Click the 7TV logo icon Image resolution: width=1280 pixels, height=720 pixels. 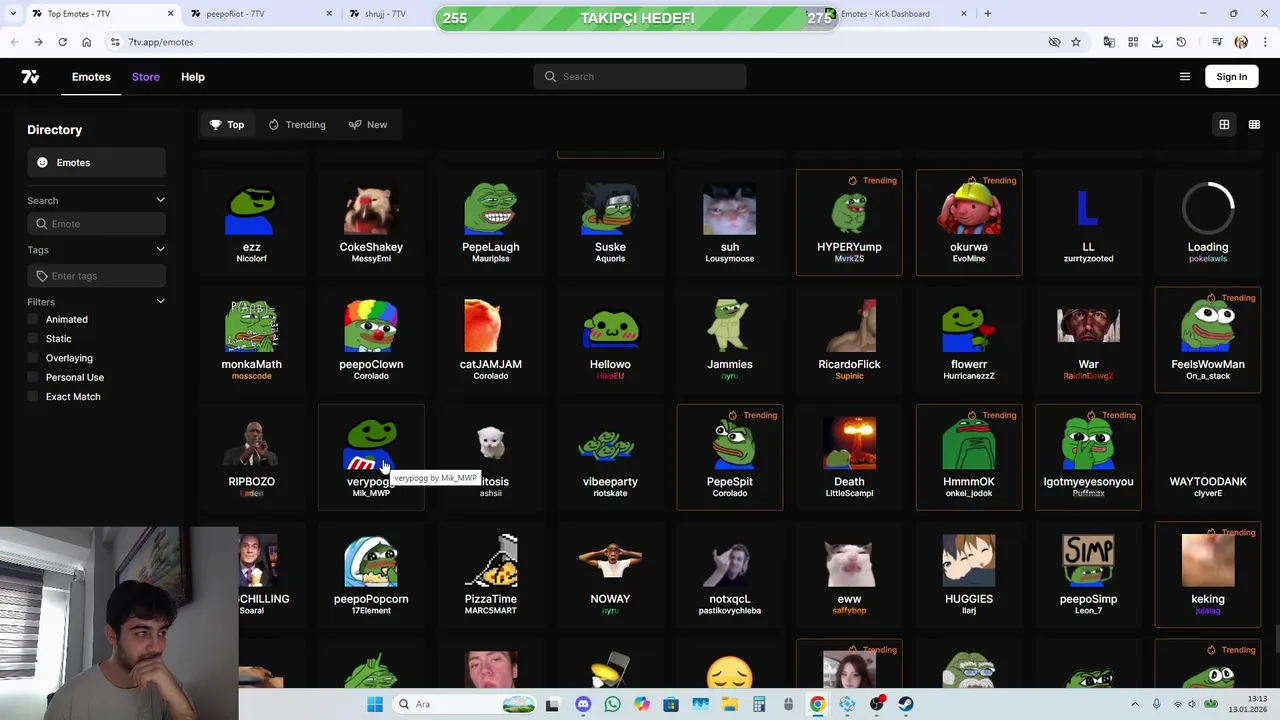point(30,77)
